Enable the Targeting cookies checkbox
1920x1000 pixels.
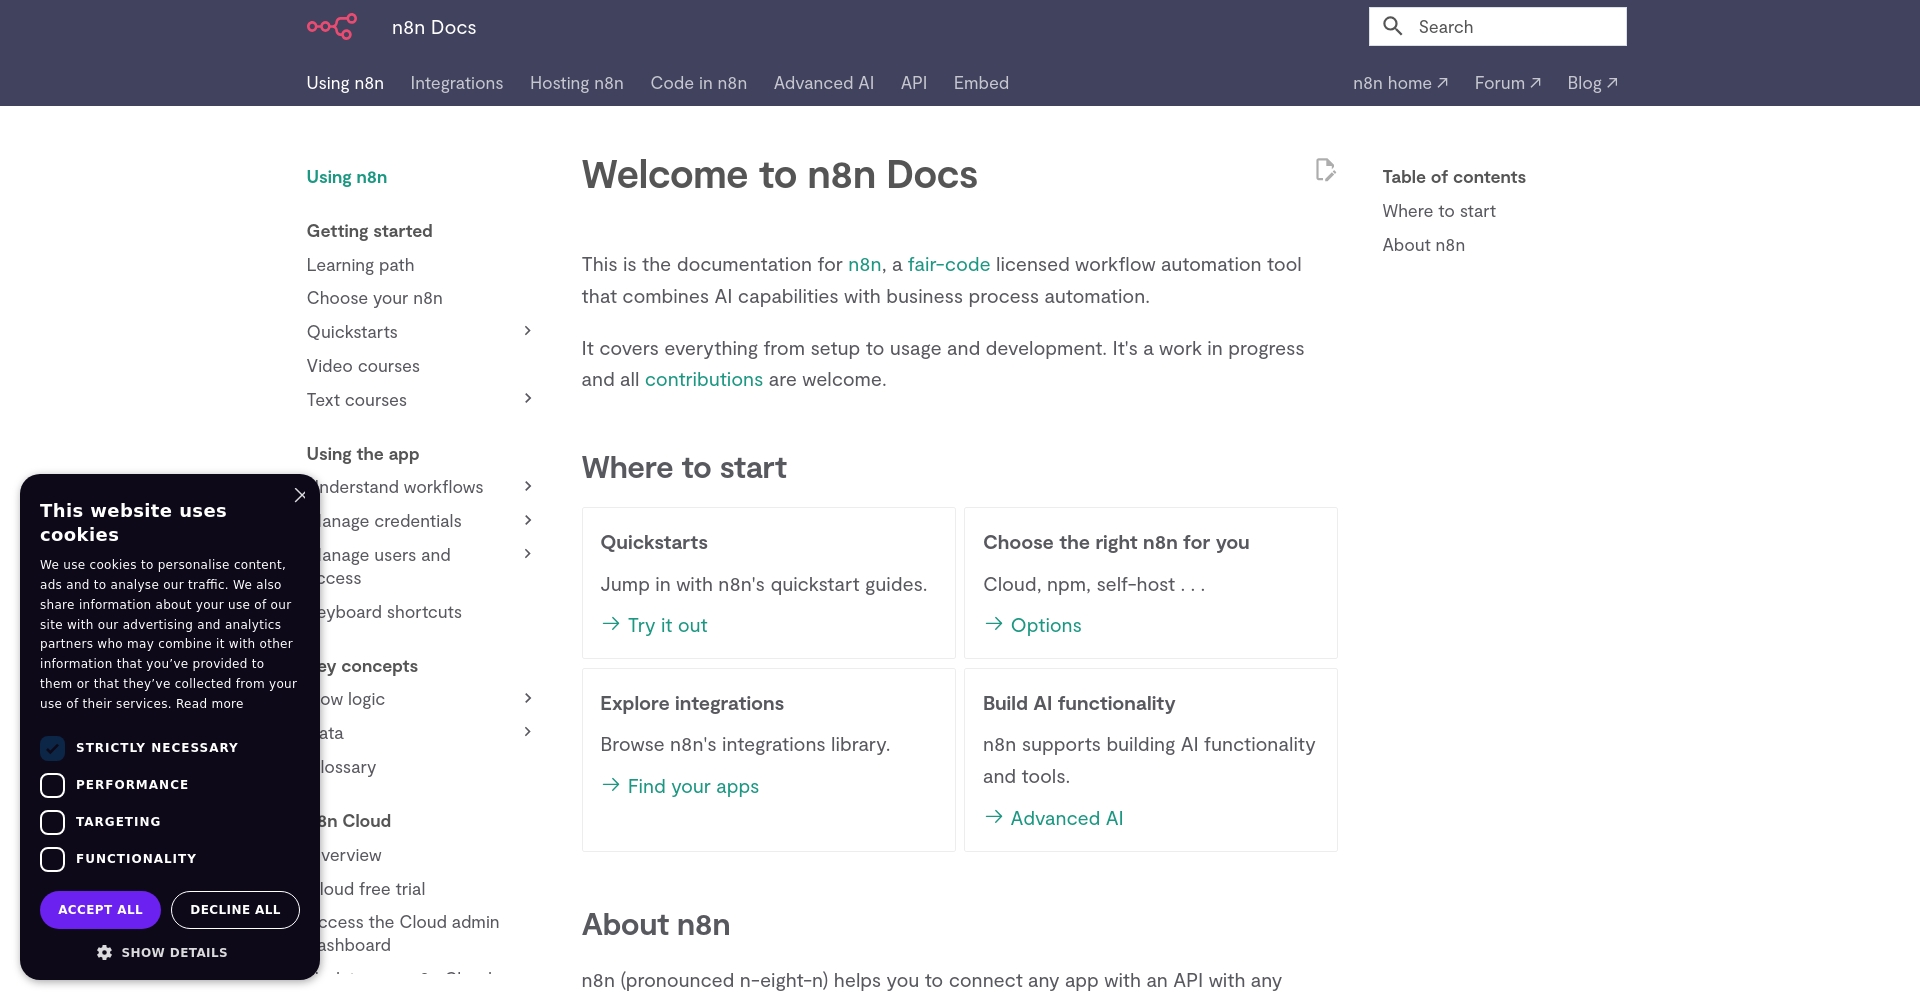pos(53,822)
